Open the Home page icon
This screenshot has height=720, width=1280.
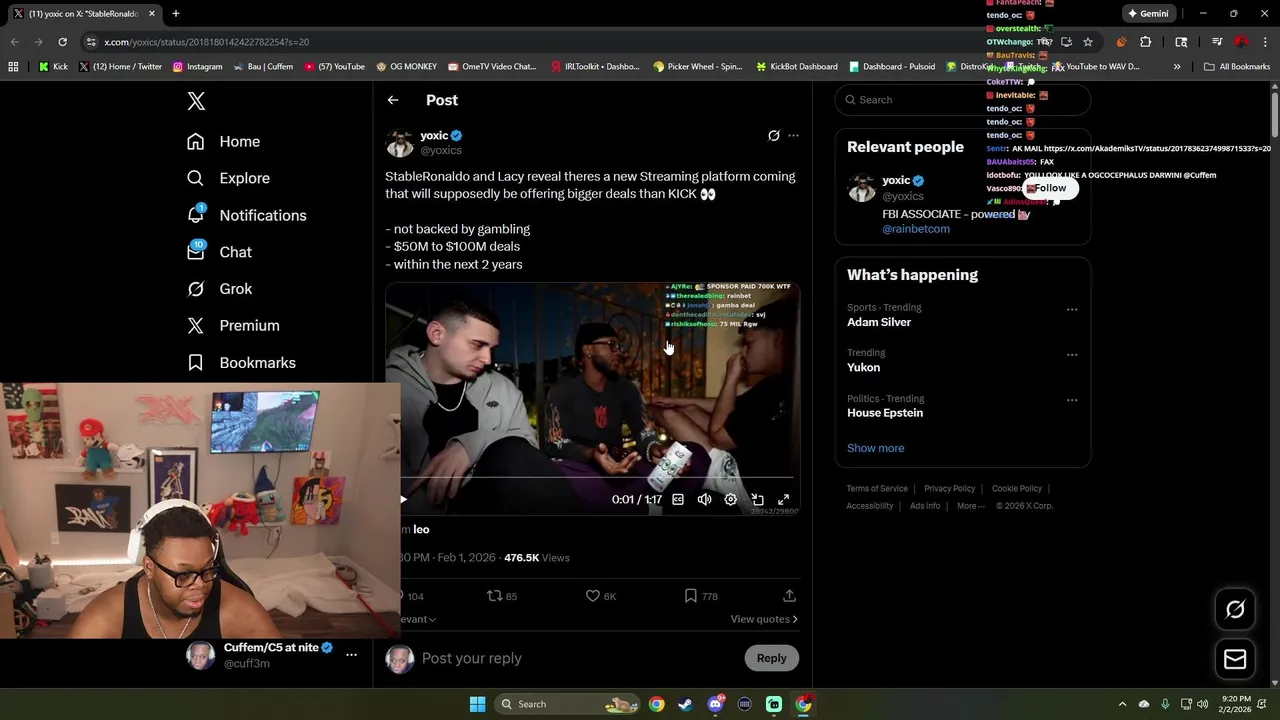[x=196, y=142]
